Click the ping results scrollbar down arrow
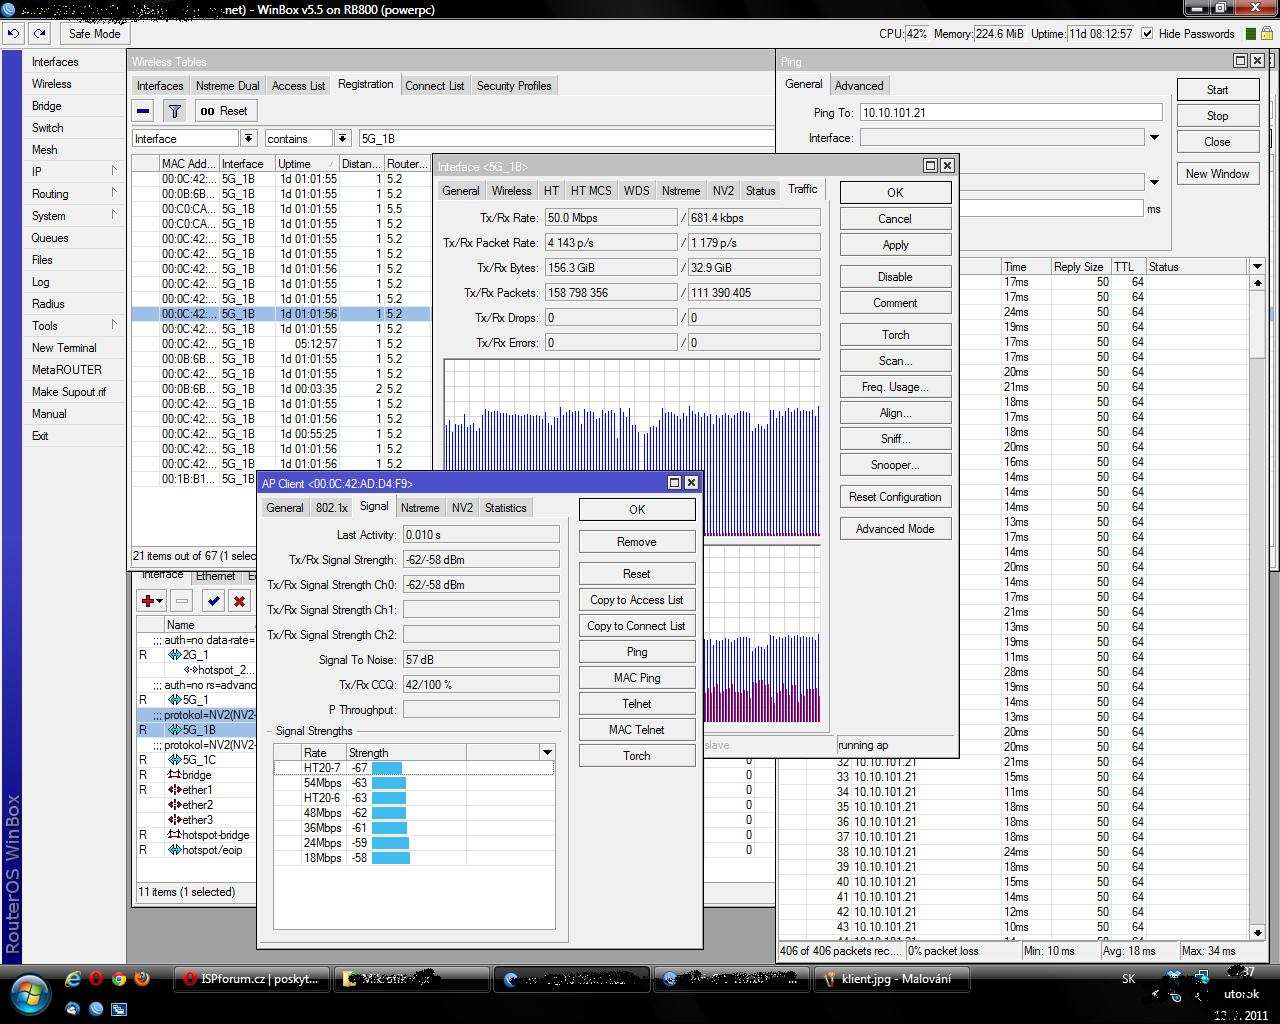Image resolution: width=1280 pixels, height=1024 pixels. [1257, 932]
